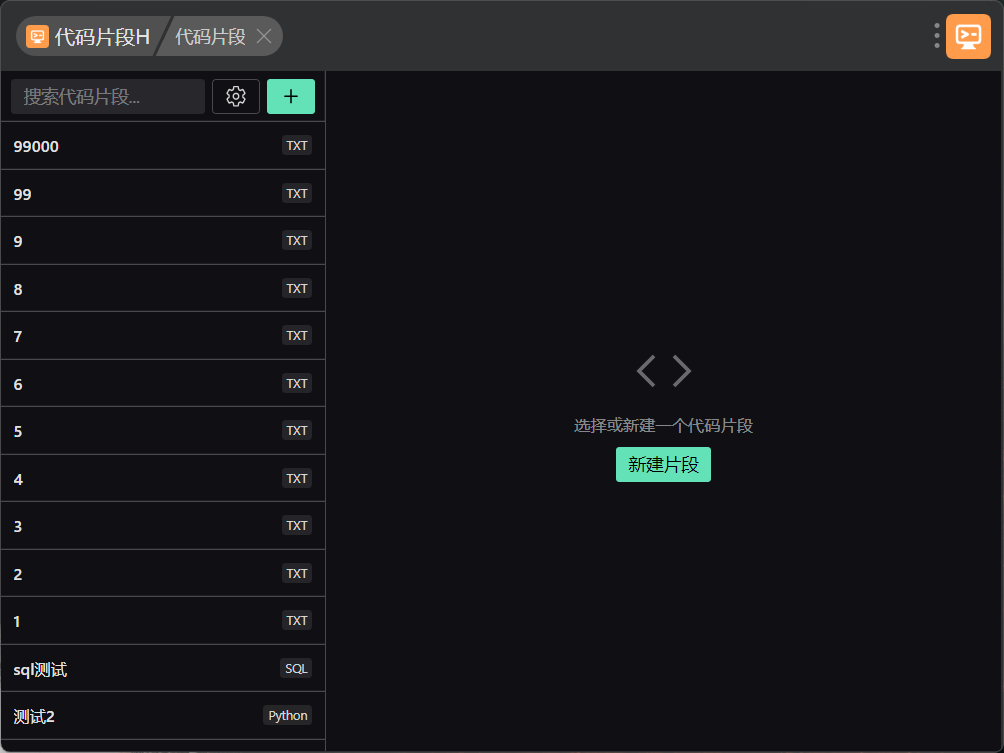The height and width of the screenshot is (753, 1004).
Task: Click the TXT tag on row 6
Action: pyautogui.click(x=296, y=383)
